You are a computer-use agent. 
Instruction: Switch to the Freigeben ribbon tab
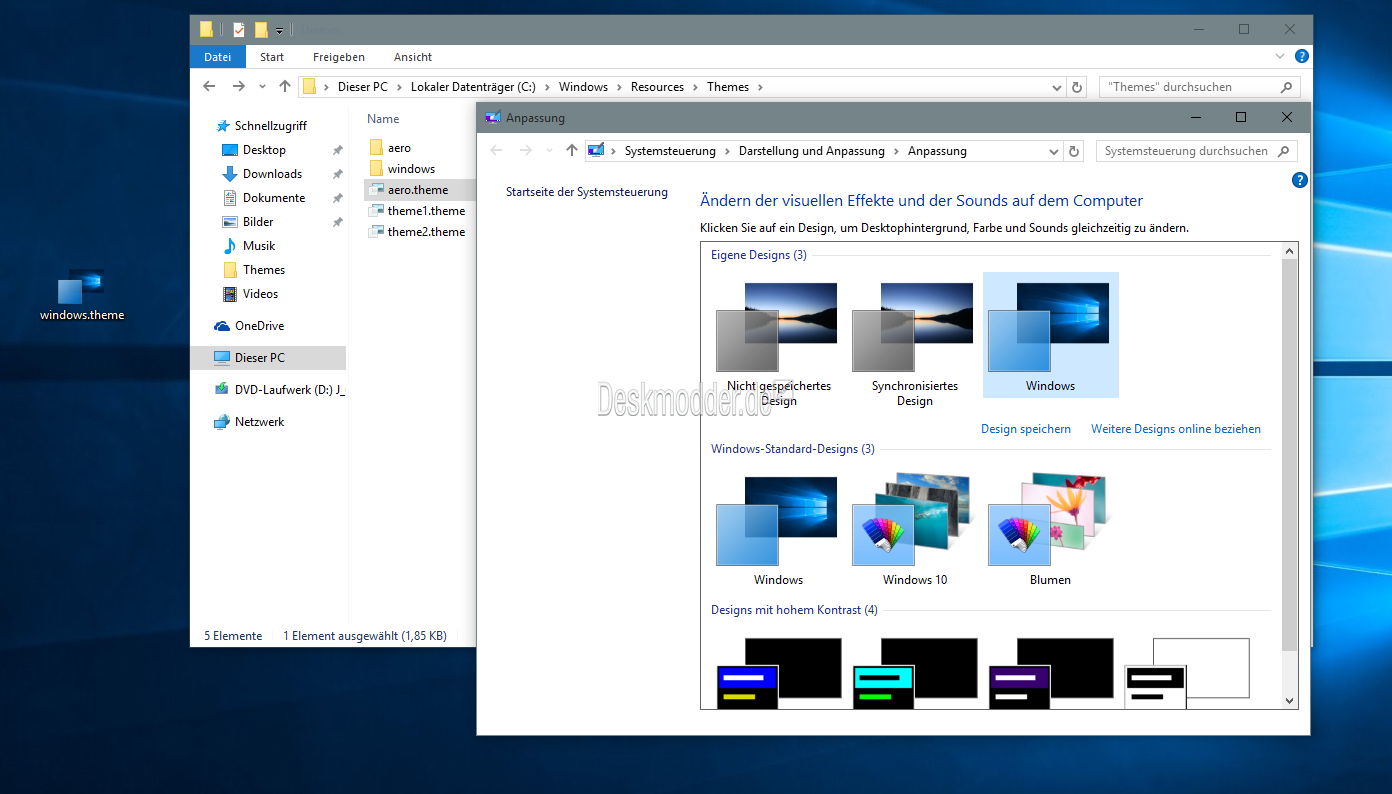point(339,57)
